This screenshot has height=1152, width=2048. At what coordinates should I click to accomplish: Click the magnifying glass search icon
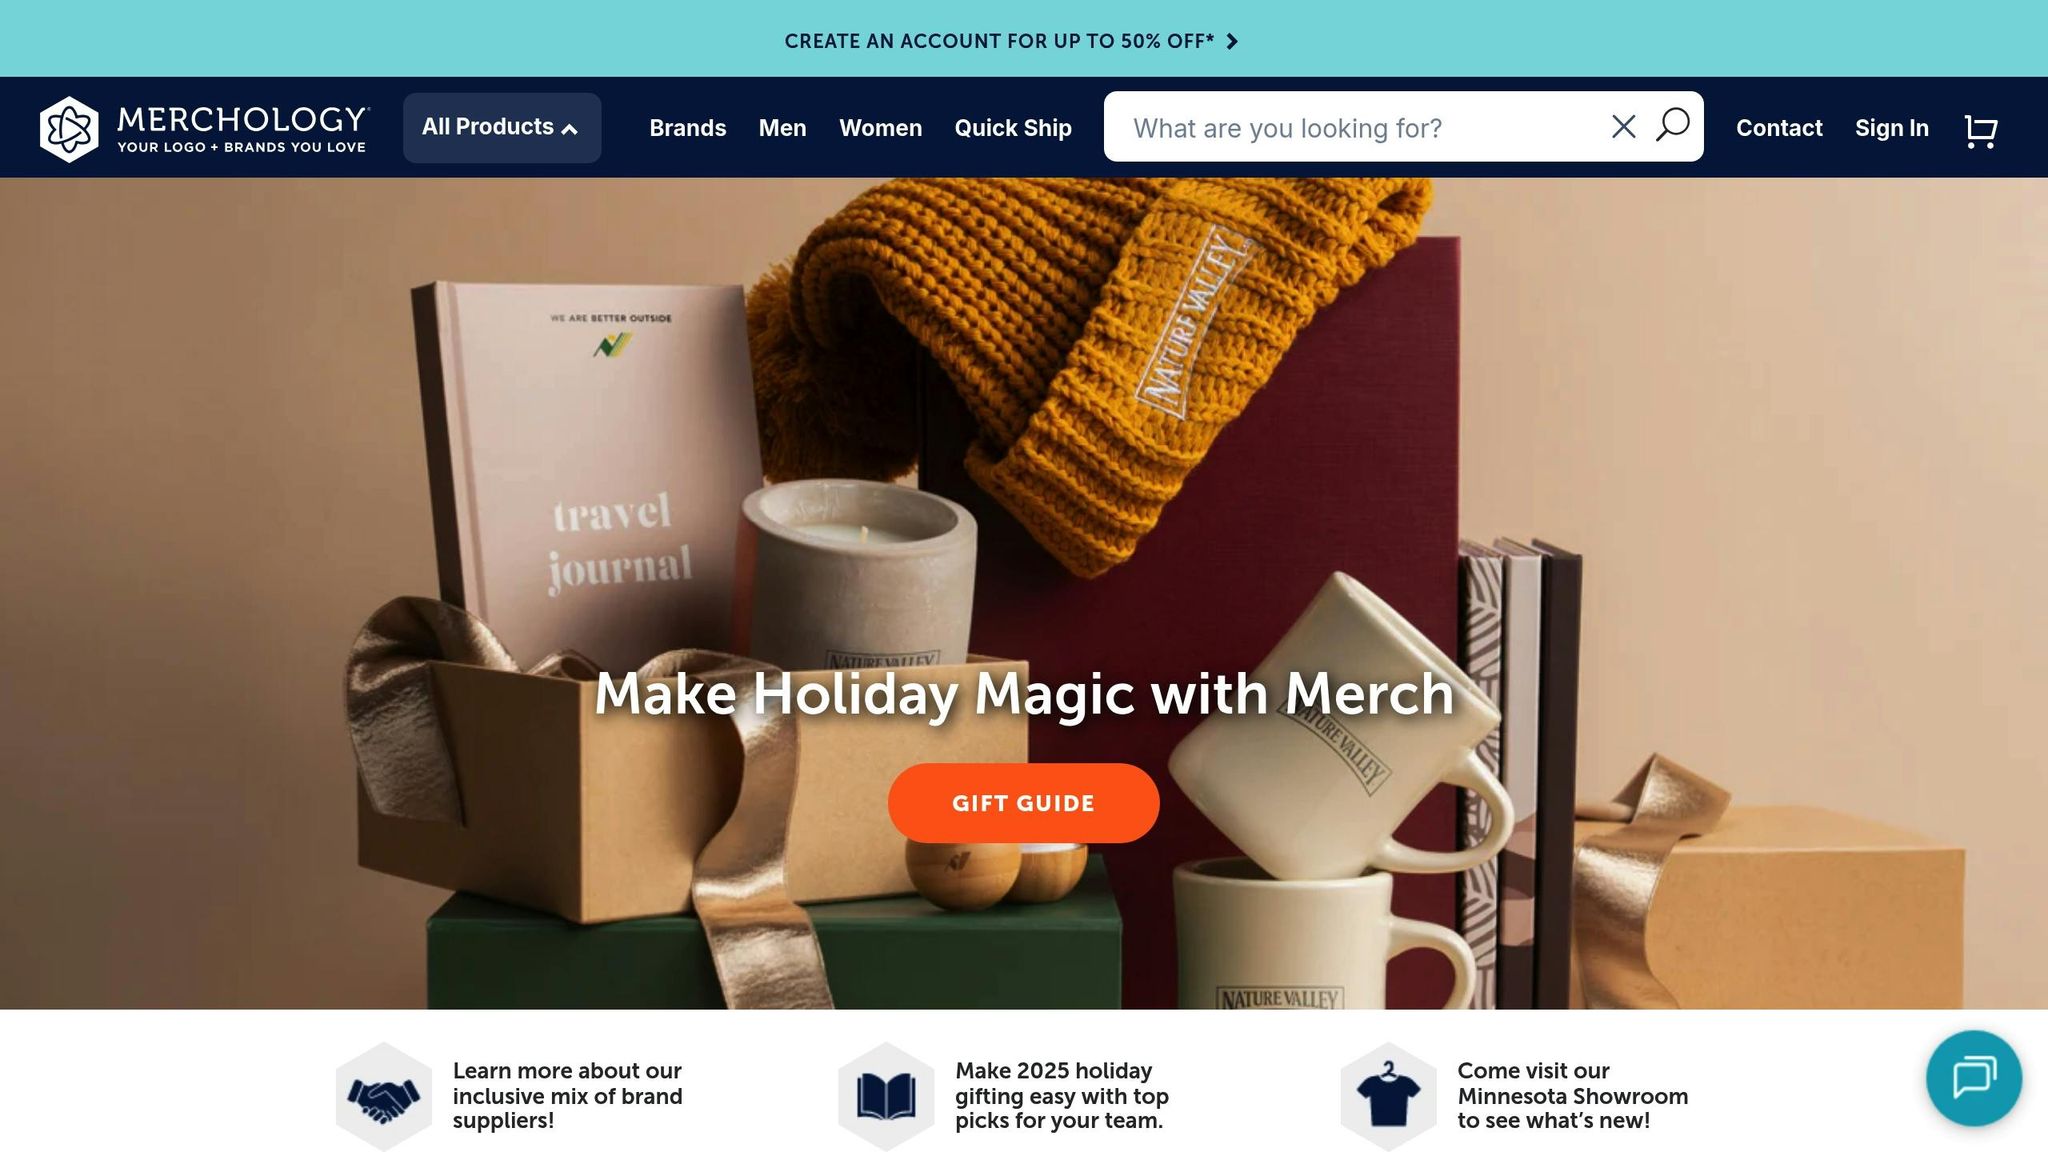1673,126
